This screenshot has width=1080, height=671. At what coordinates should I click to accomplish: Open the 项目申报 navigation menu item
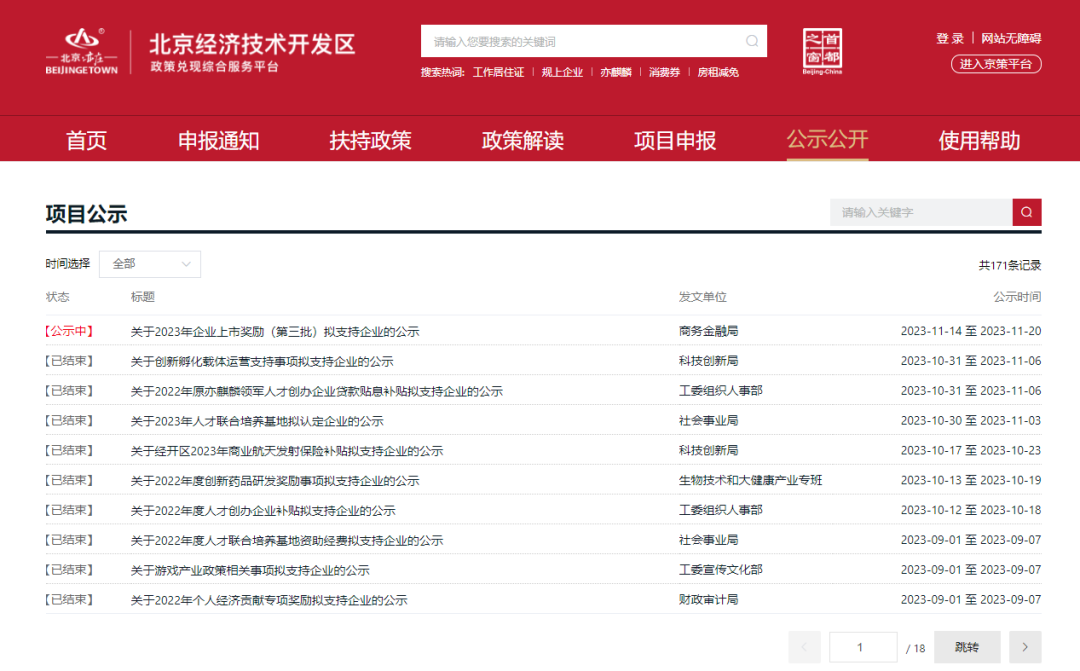coord(675,141)
